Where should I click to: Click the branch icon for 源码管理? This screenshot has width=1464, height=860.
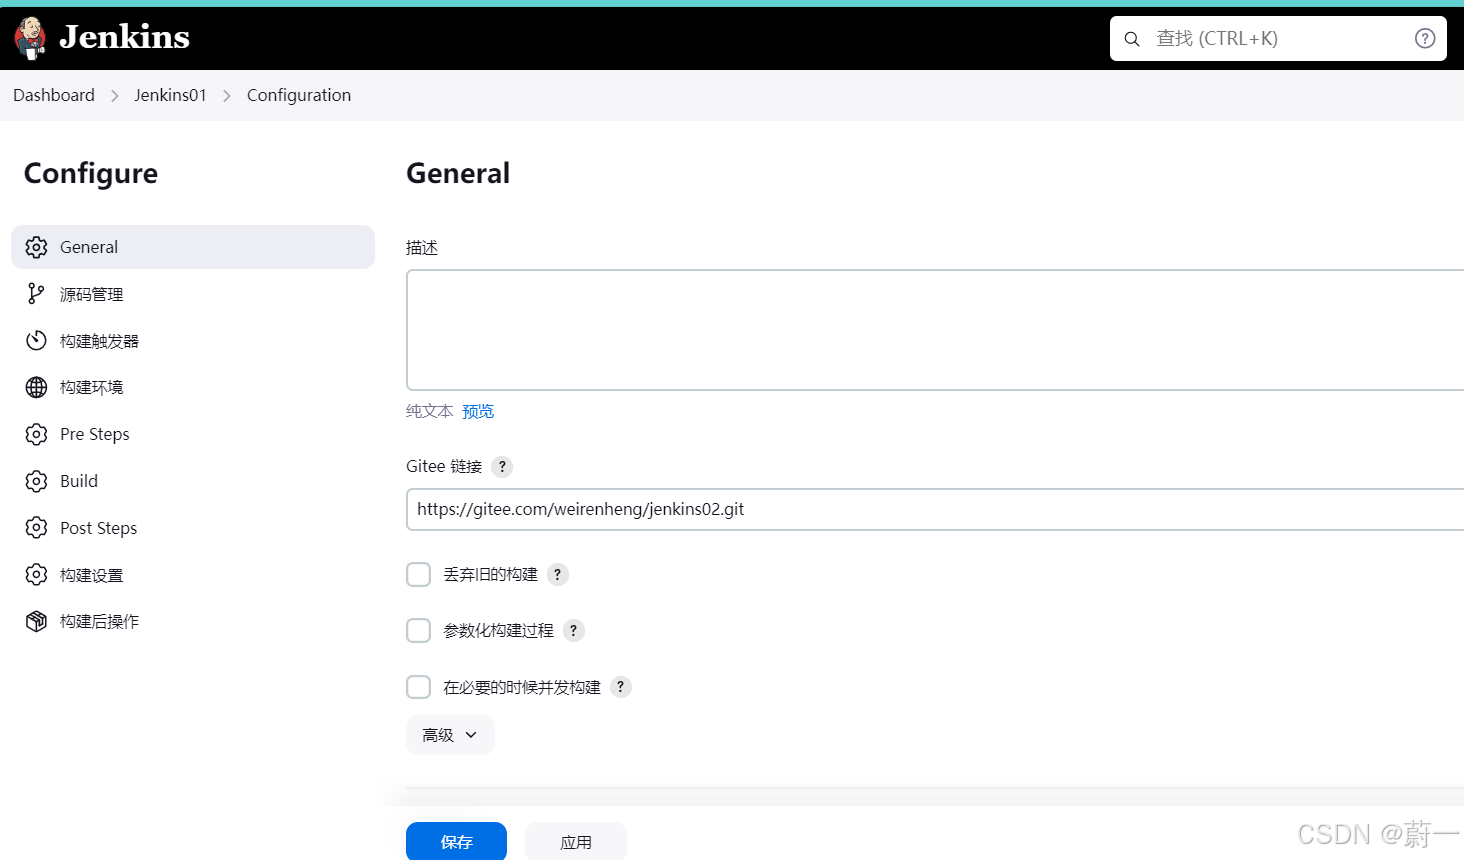point(37,294)
